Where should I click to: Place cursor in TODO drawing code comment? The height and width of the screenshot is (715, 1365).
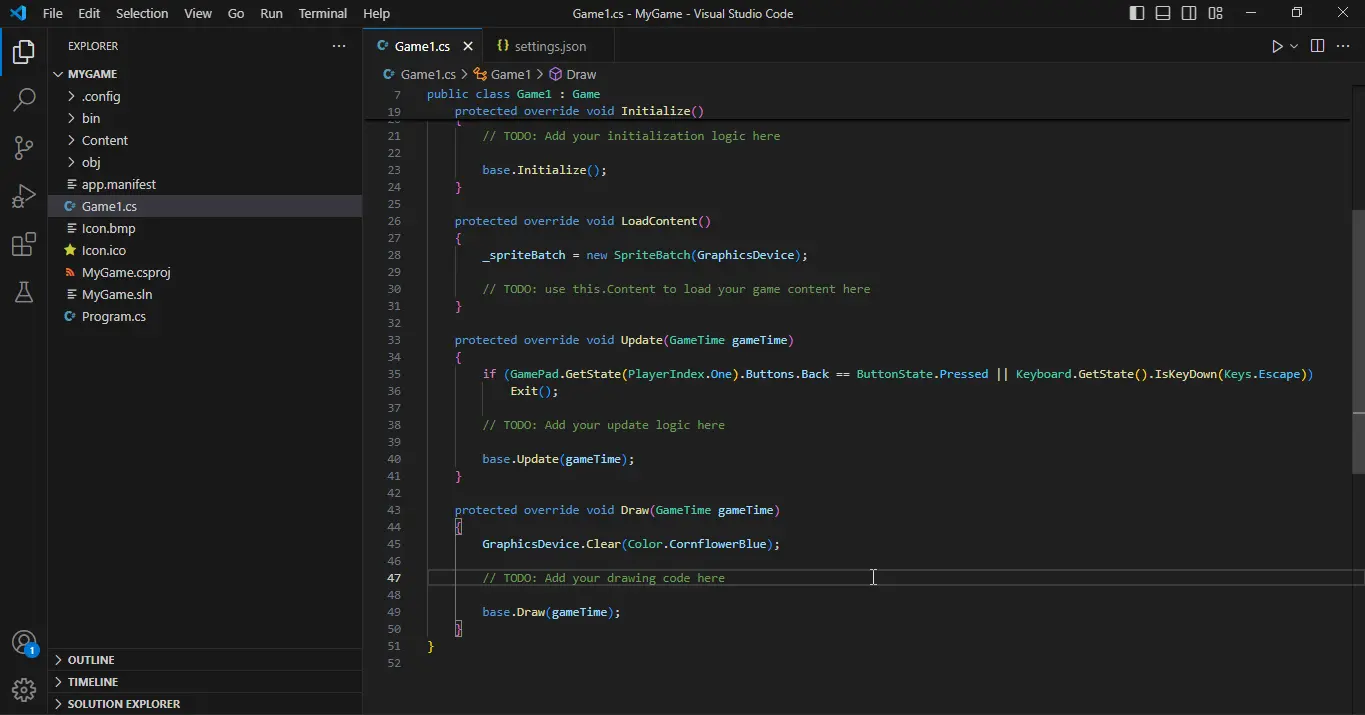coord(603,578)
